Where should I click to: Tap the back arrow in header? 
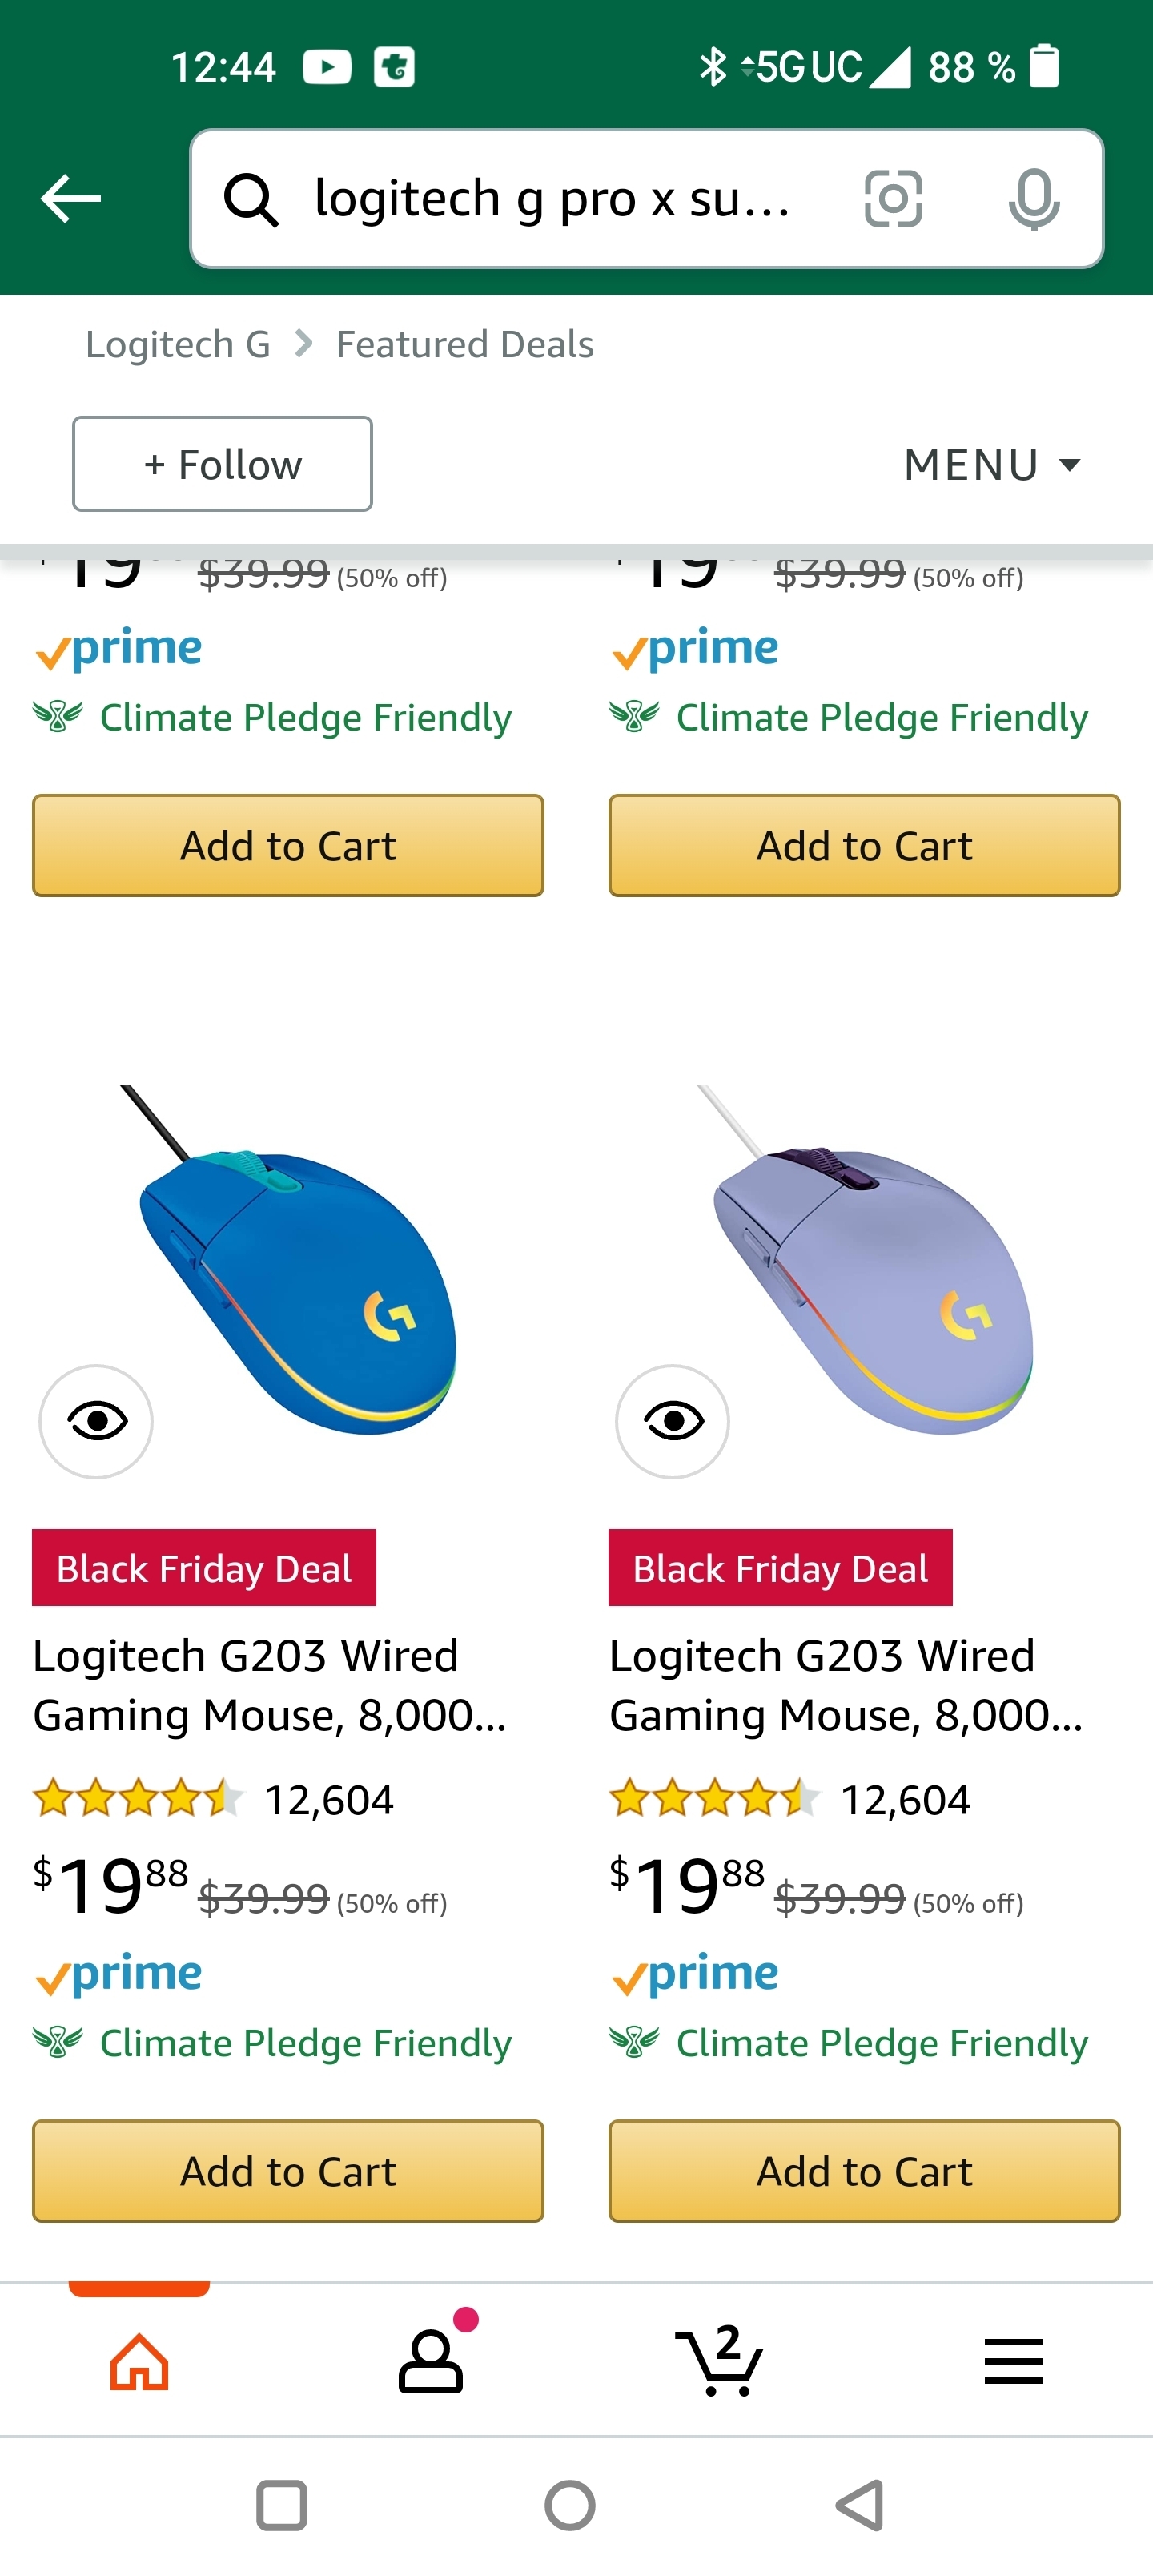(70, 198)
